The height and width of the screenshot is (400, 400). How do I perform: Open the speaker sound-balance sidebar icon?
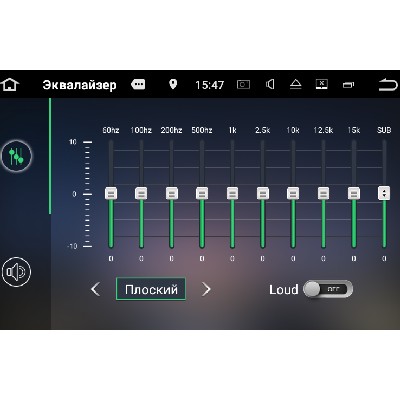point(16,272)
